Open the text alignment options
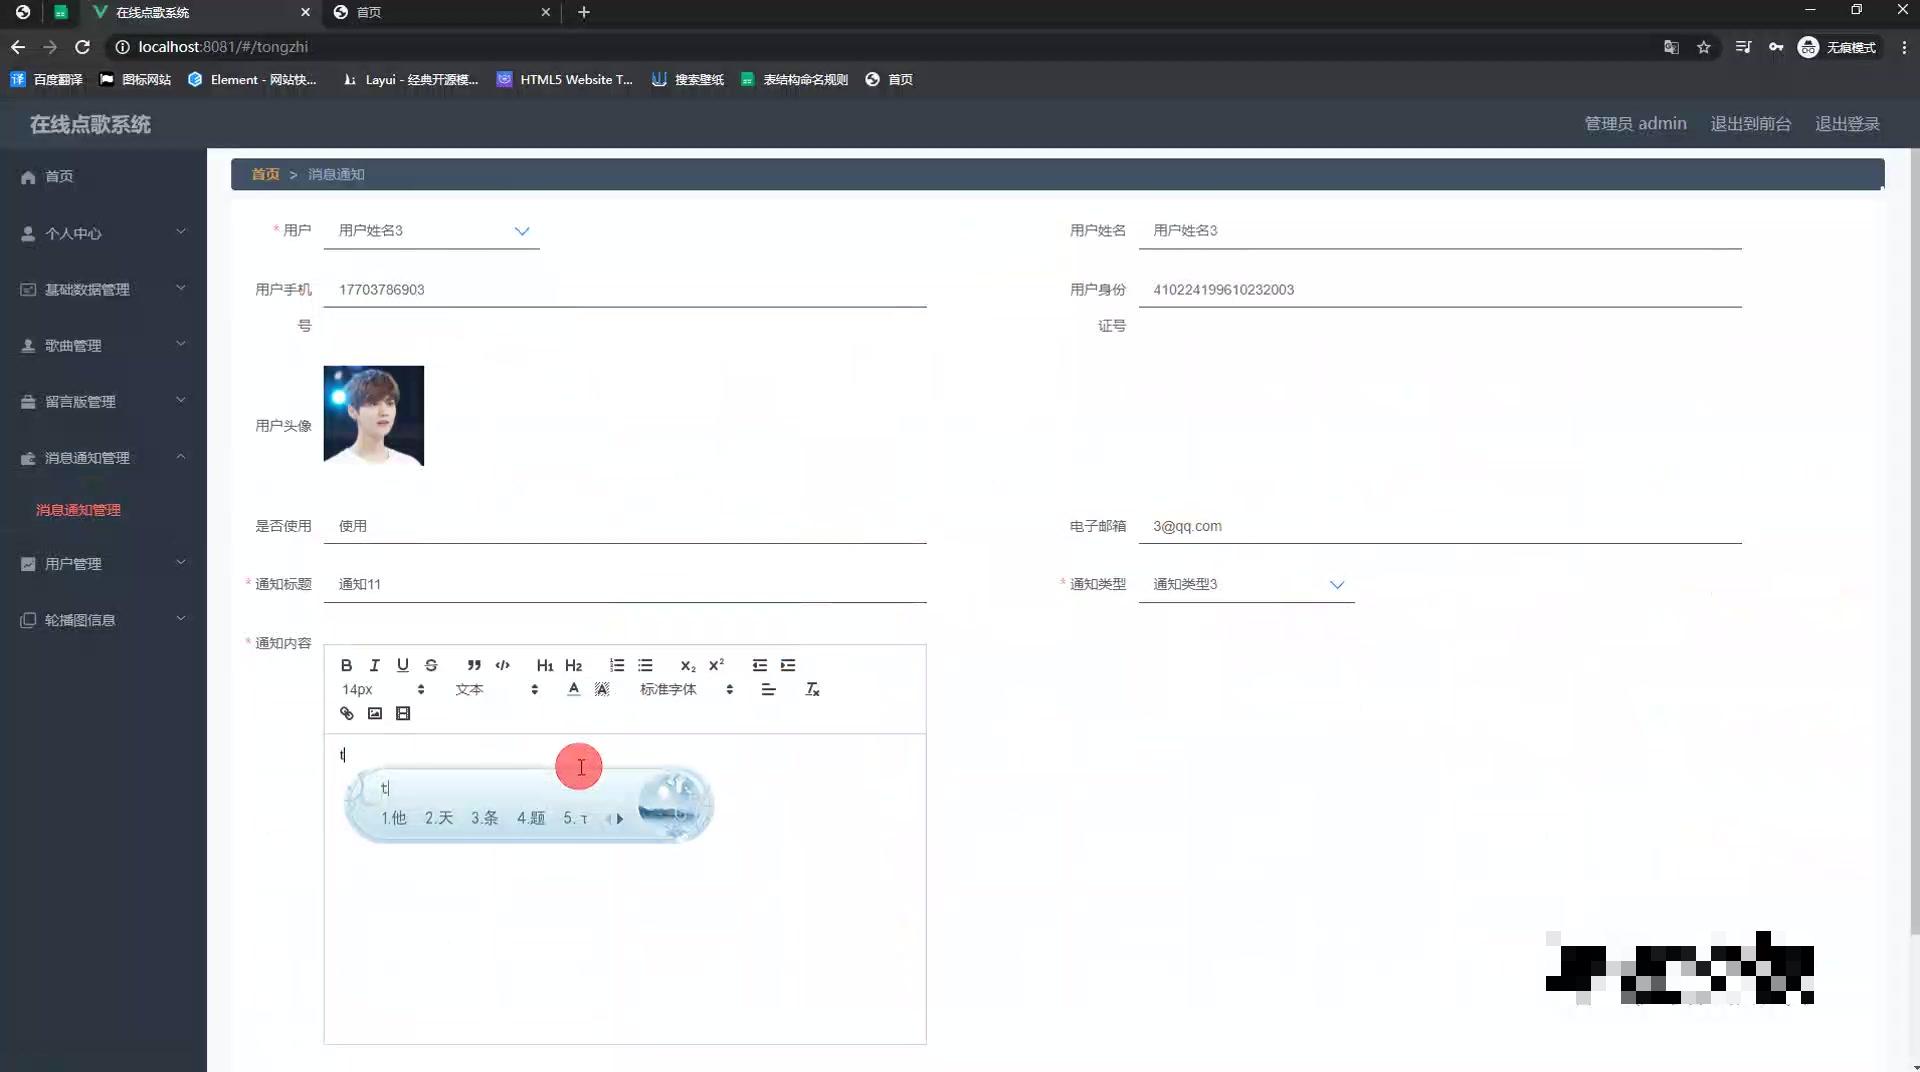Image resolution: width=1920 pixels, height=1072 pixels. point(768,689)
